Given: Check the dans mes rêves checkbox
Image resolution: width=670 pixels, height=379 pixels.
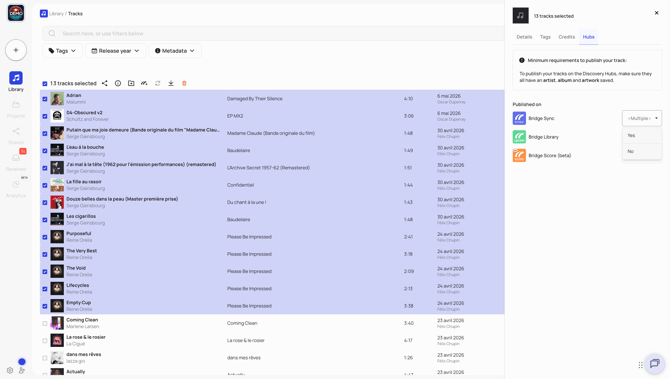Looking at the screenshot, I should pyautogui.click(x=44, y=358).
